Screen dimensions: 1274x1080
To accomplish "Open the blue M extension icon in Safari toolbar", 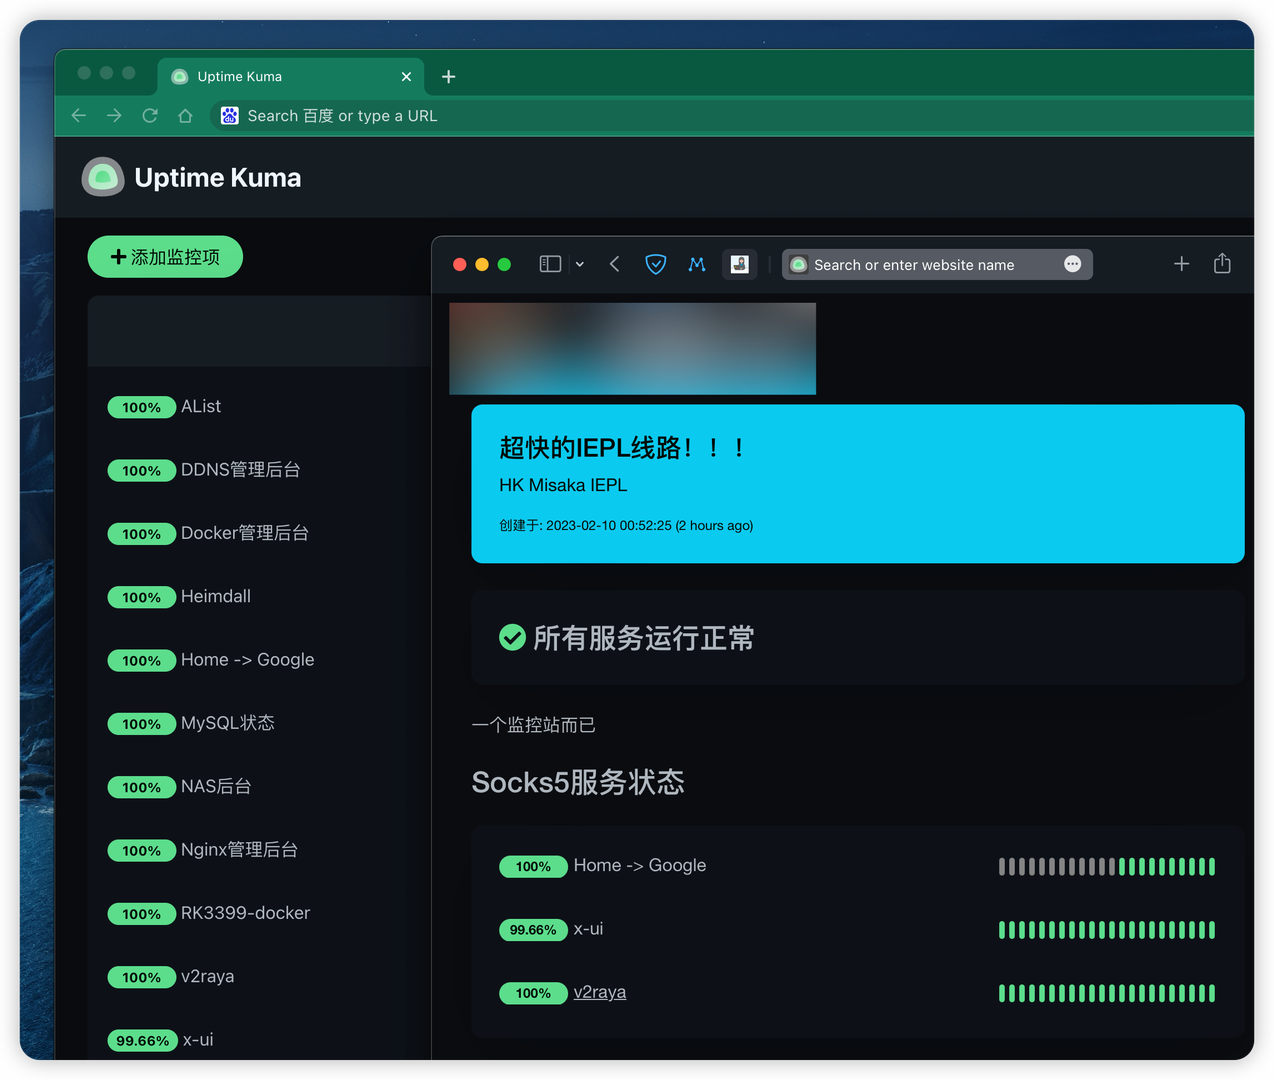I will tap(697, 264).
